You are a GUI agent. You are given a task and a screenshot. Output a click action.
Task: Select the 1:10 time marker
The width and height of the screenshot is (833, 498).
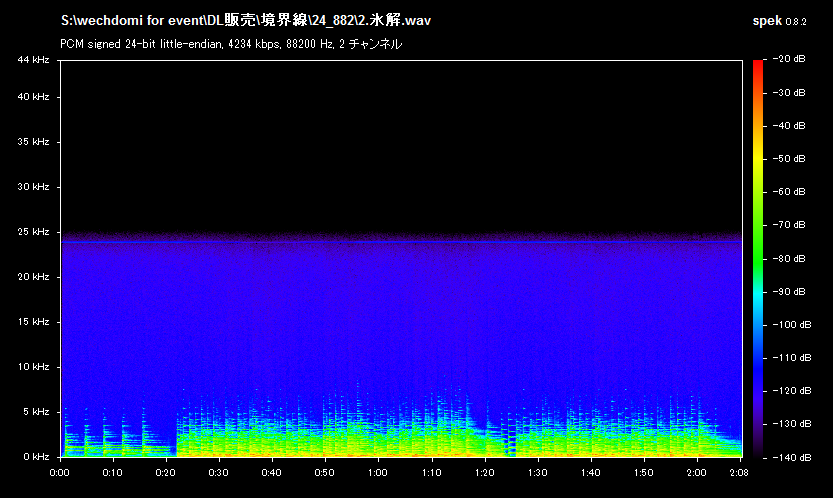coord(431,473)
